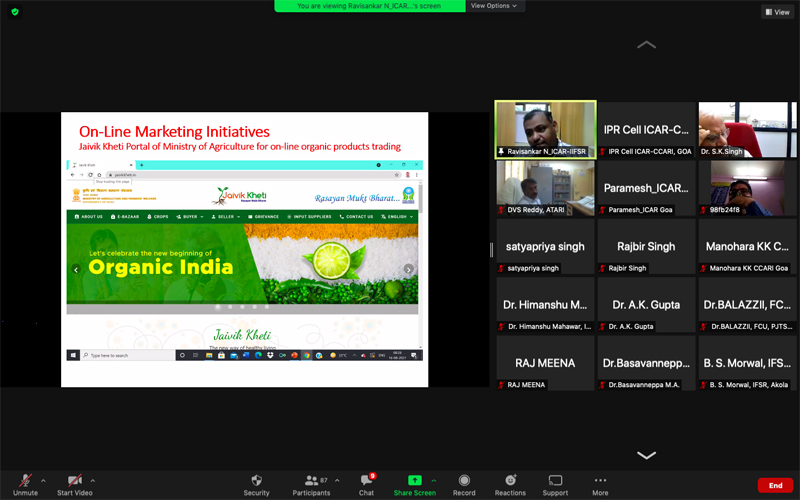The width and height of the screenshot is (800, 500).
Task: Click the Jaivik Kheti logo
Action: pyautogui.click(x=239, y=196)
